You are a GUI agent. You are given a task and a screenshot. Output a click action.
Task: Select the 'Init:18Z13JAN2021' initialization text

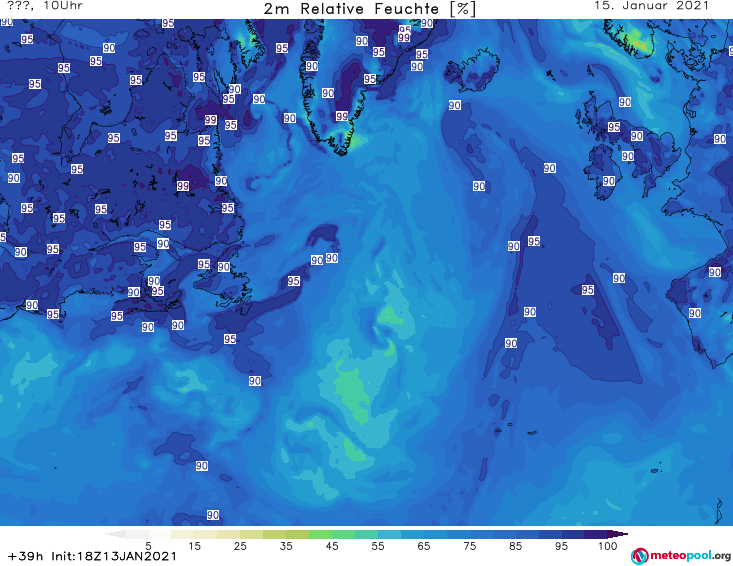[114, 556]
